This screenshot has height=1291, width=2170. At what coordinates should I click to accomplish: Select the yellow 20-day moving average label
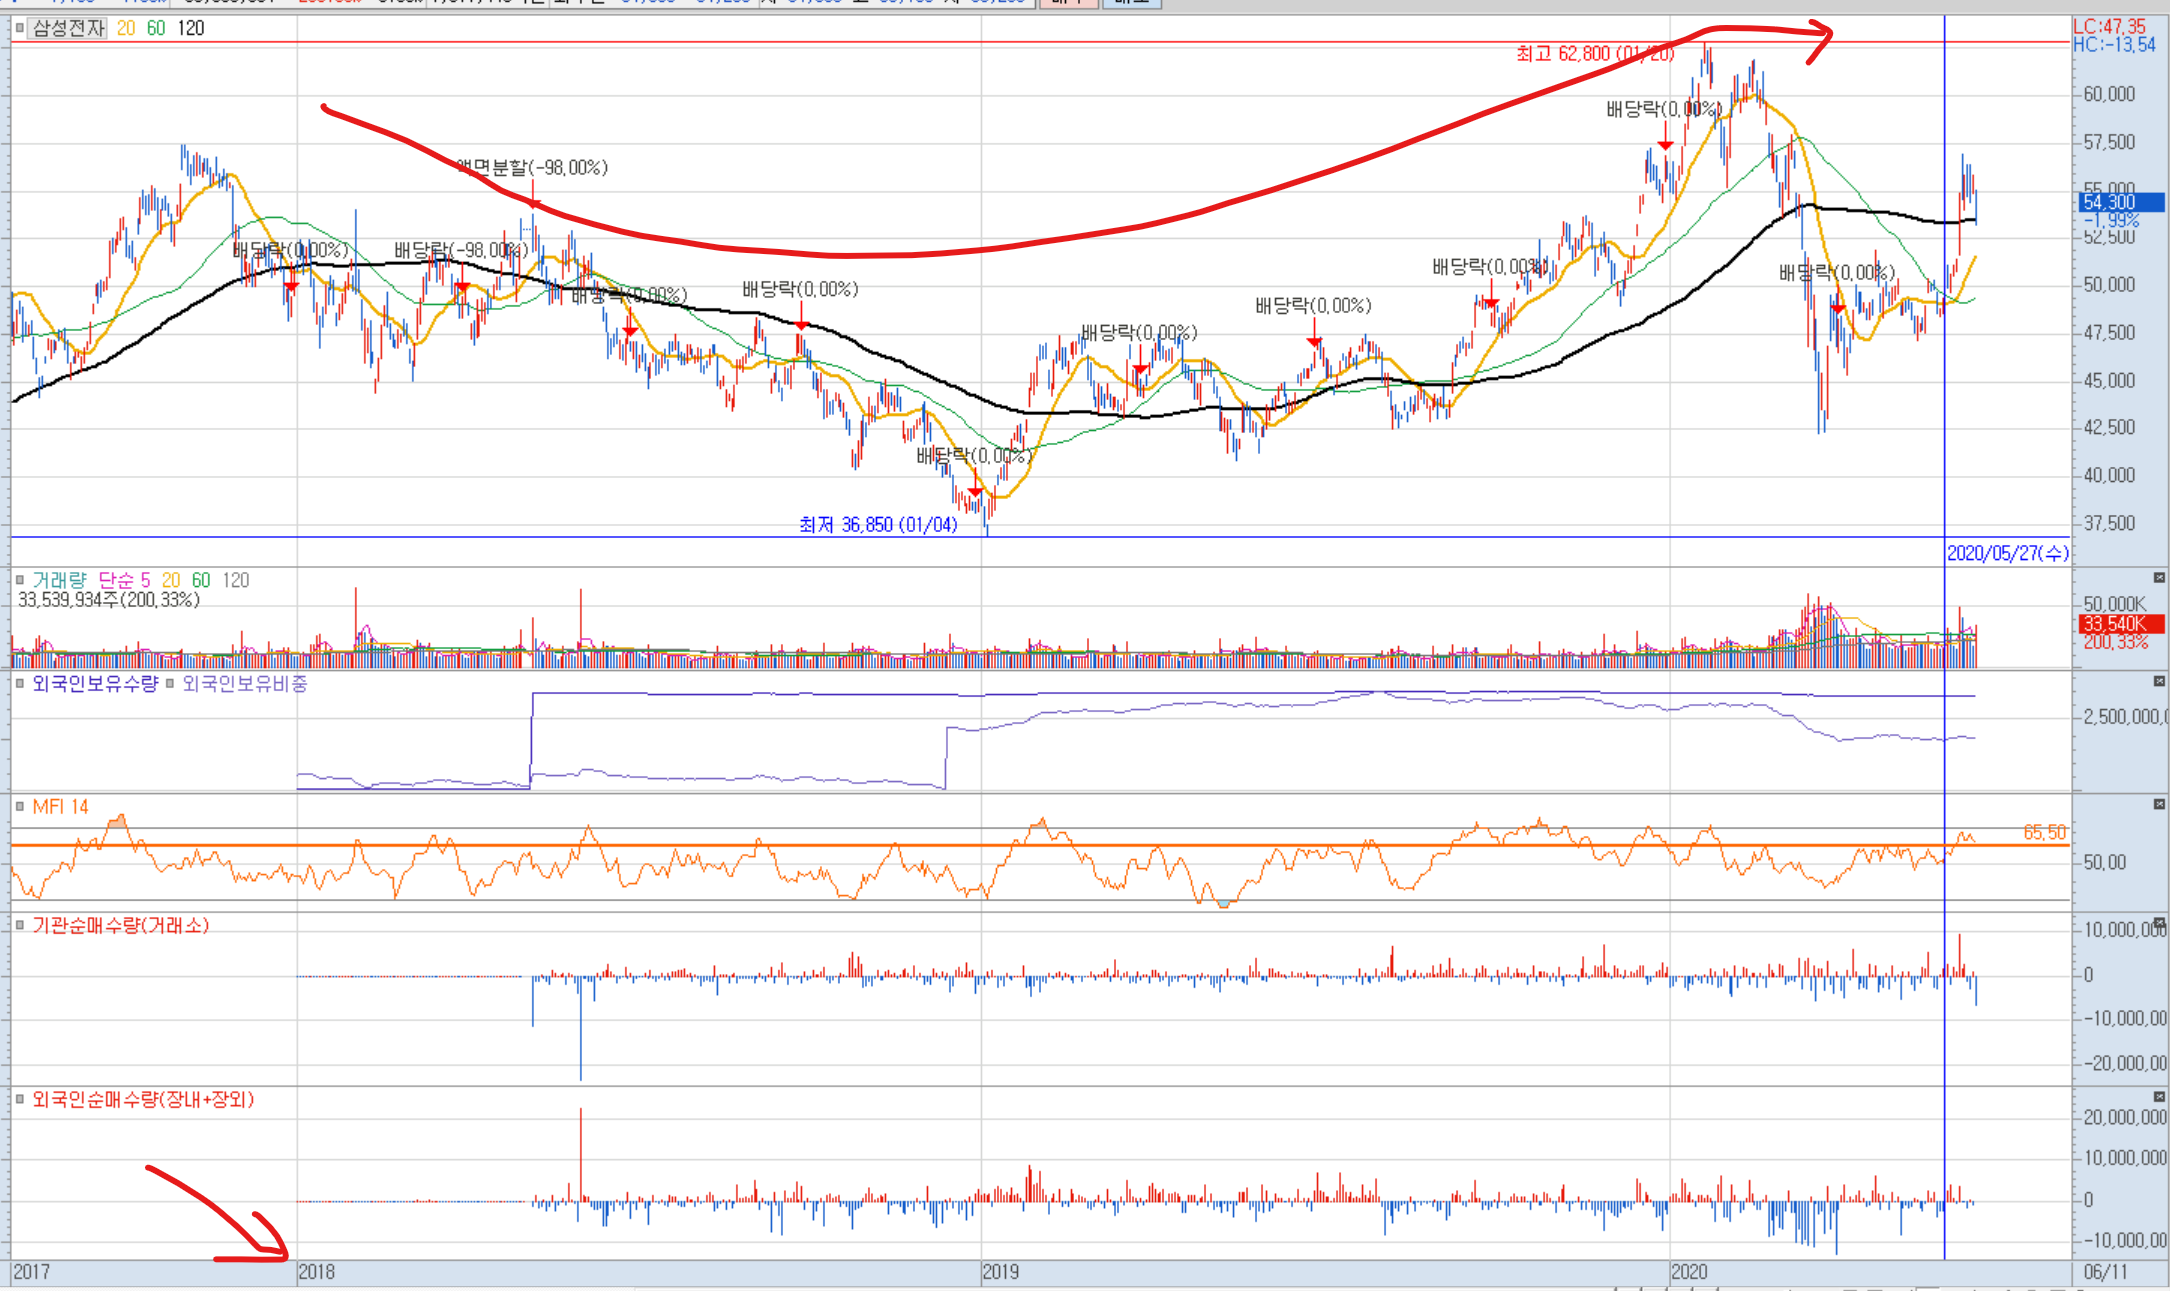point(125,28)
